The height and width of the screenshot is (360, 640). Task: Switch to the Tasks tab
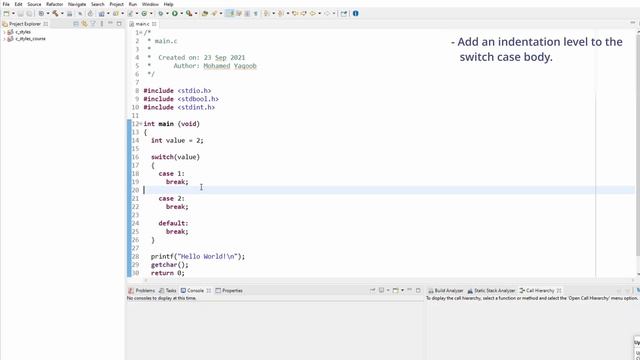(x=168, y=291)
